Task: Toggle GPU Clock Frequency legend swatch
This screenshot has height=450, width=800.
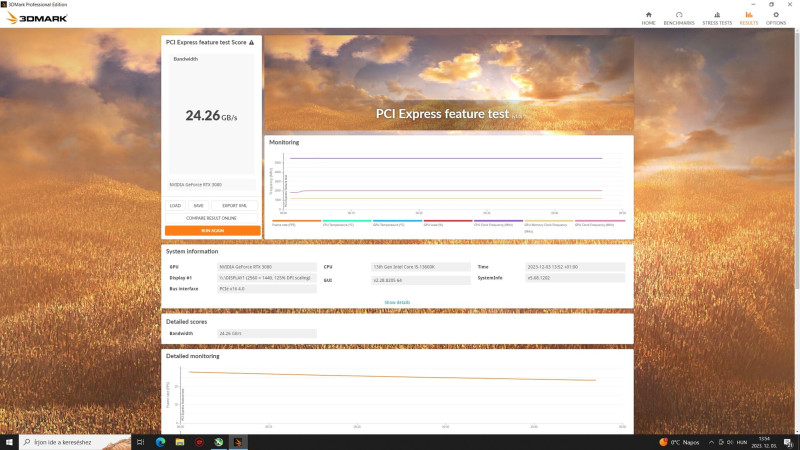Action: [x=599, y=221]
